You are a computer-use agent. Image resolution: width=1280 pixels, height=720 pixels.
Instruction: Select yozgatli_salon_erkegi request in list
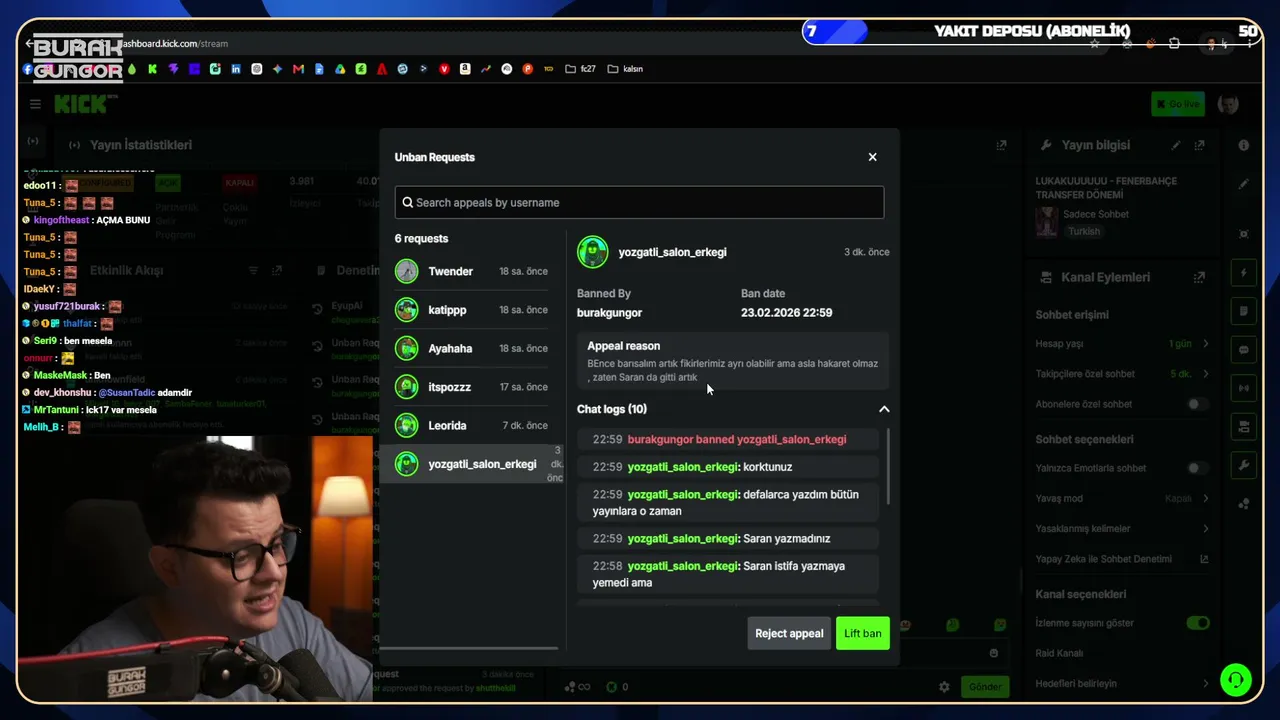coord(471,464)
